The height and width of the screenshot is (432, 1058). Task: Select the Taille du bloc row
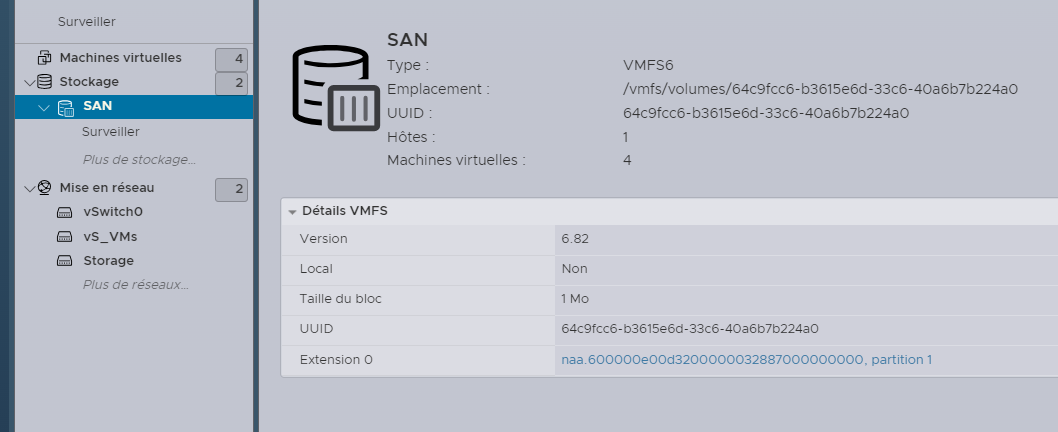668,298
